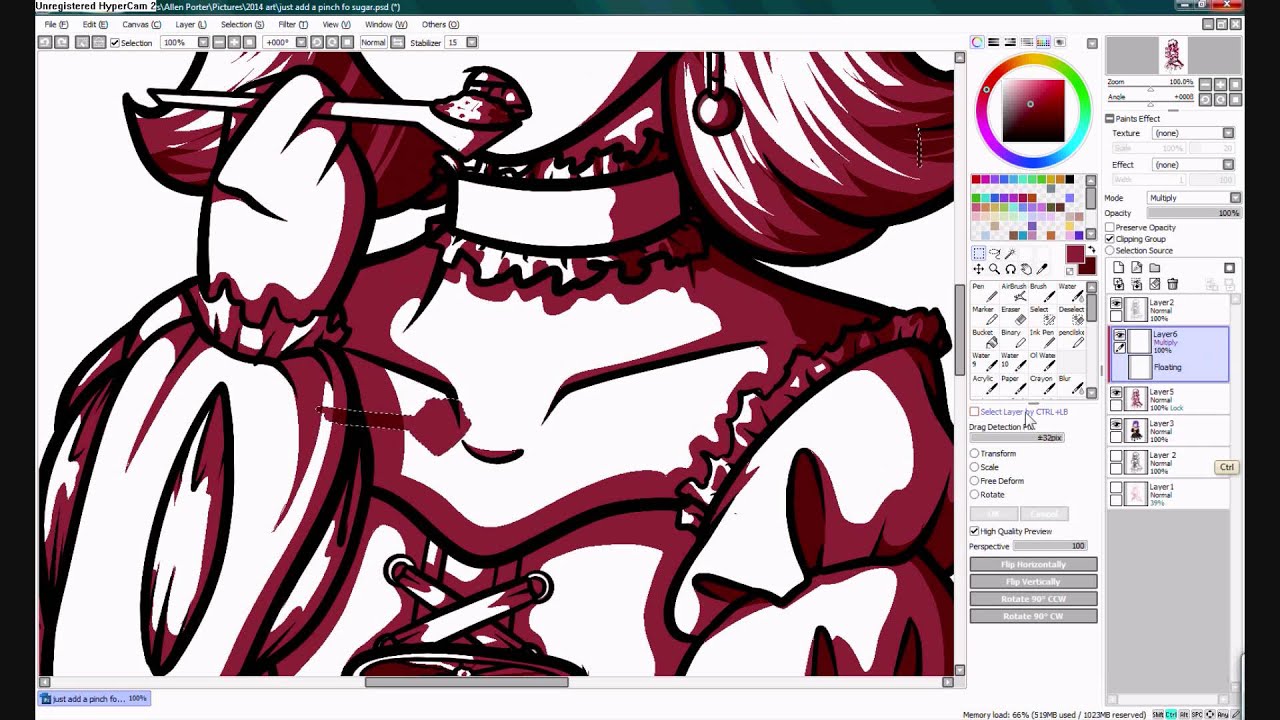Activate the rectangular selection tool

[978, 254]
